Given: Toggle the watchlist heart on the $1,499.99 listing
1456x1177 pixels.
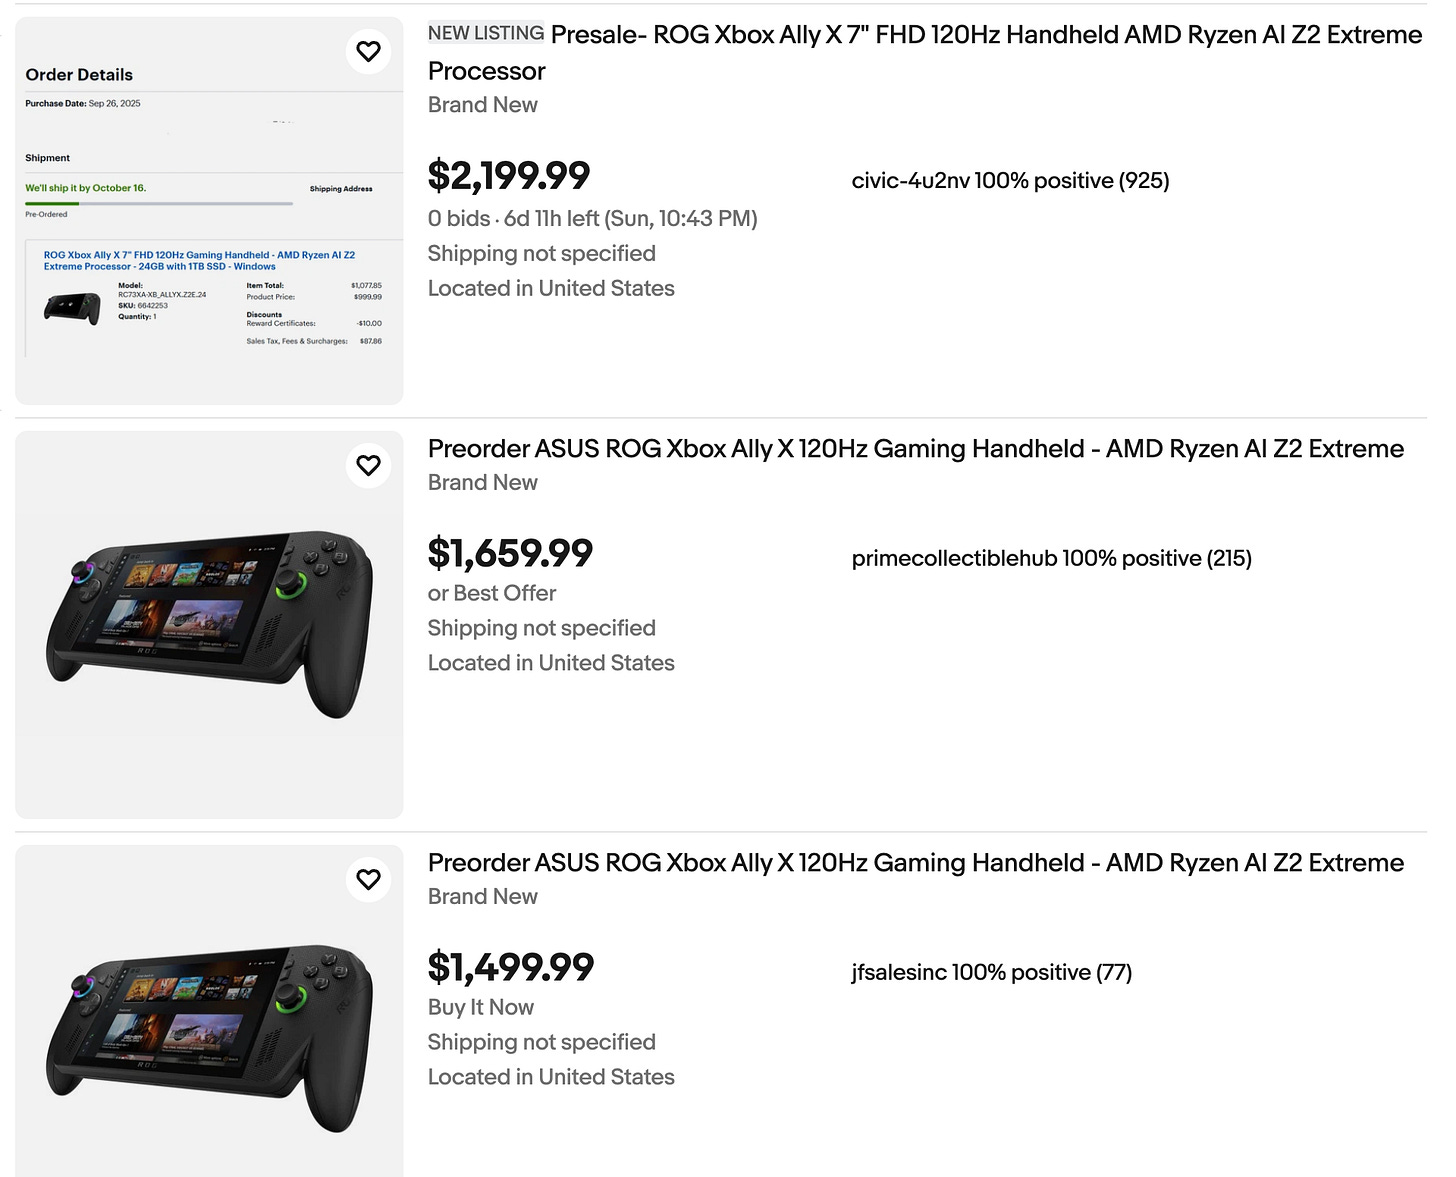Looking at the screenshot, I should tap(368, 880).
